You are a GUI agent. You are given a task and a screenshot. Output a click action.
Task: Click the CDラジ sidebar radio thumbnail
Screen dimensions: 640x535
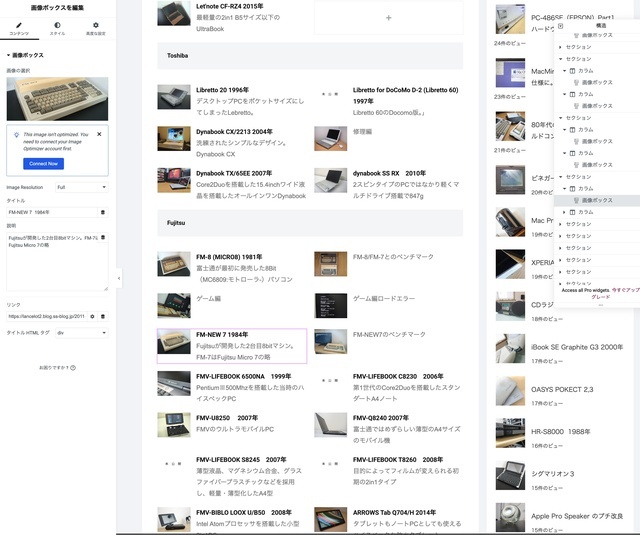point(510,306)
